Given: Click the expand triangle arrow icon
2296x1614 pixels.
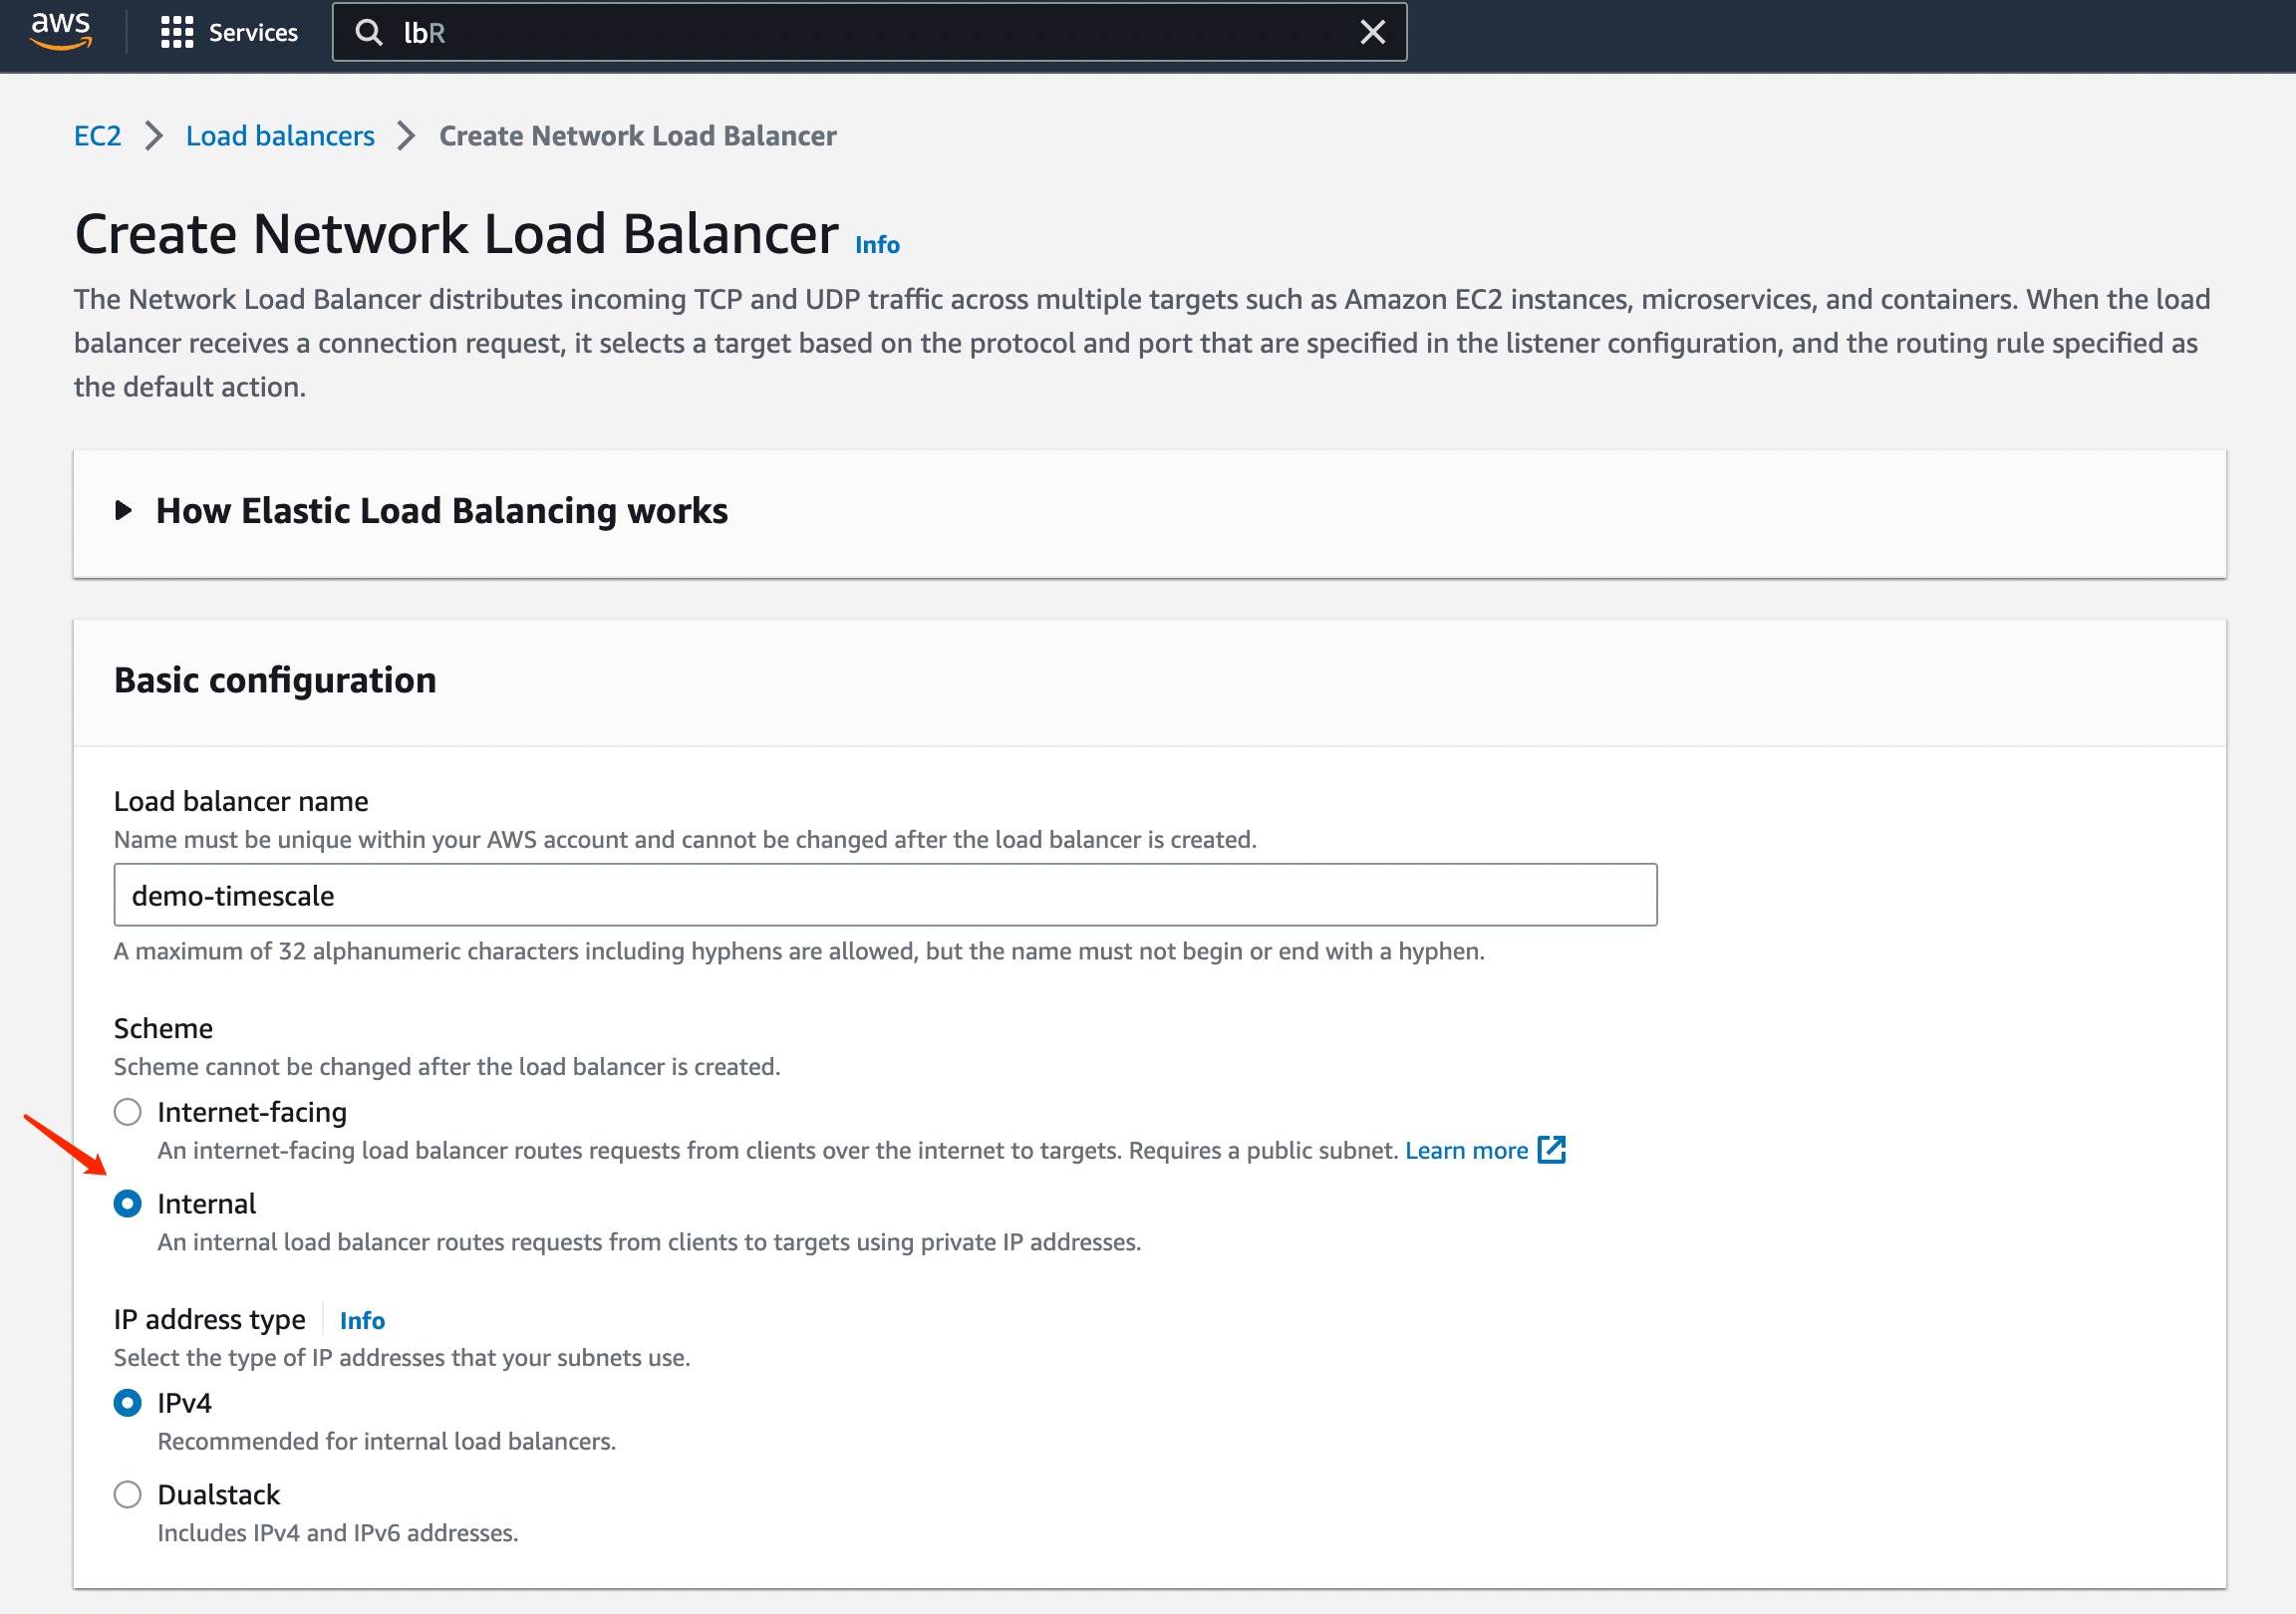Looking at the screenshot, I should click(123, 511).
